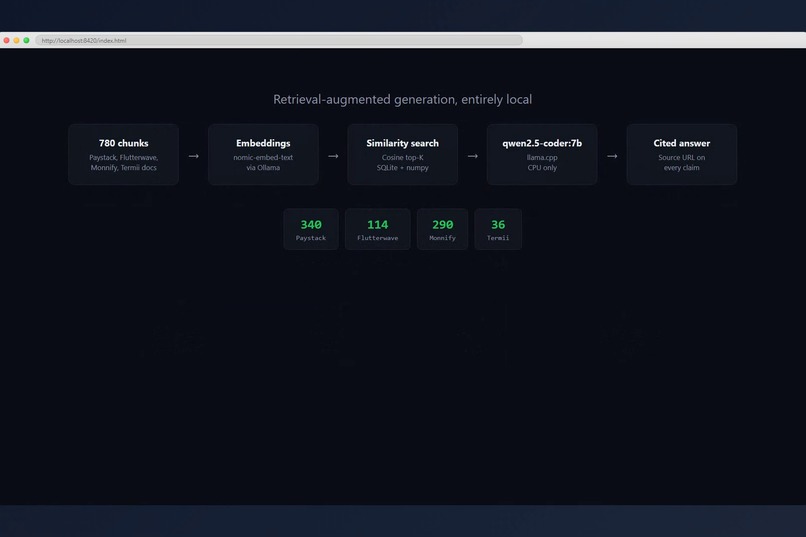
Task: Click the browser address bar URL field
Action: point(279,41)
